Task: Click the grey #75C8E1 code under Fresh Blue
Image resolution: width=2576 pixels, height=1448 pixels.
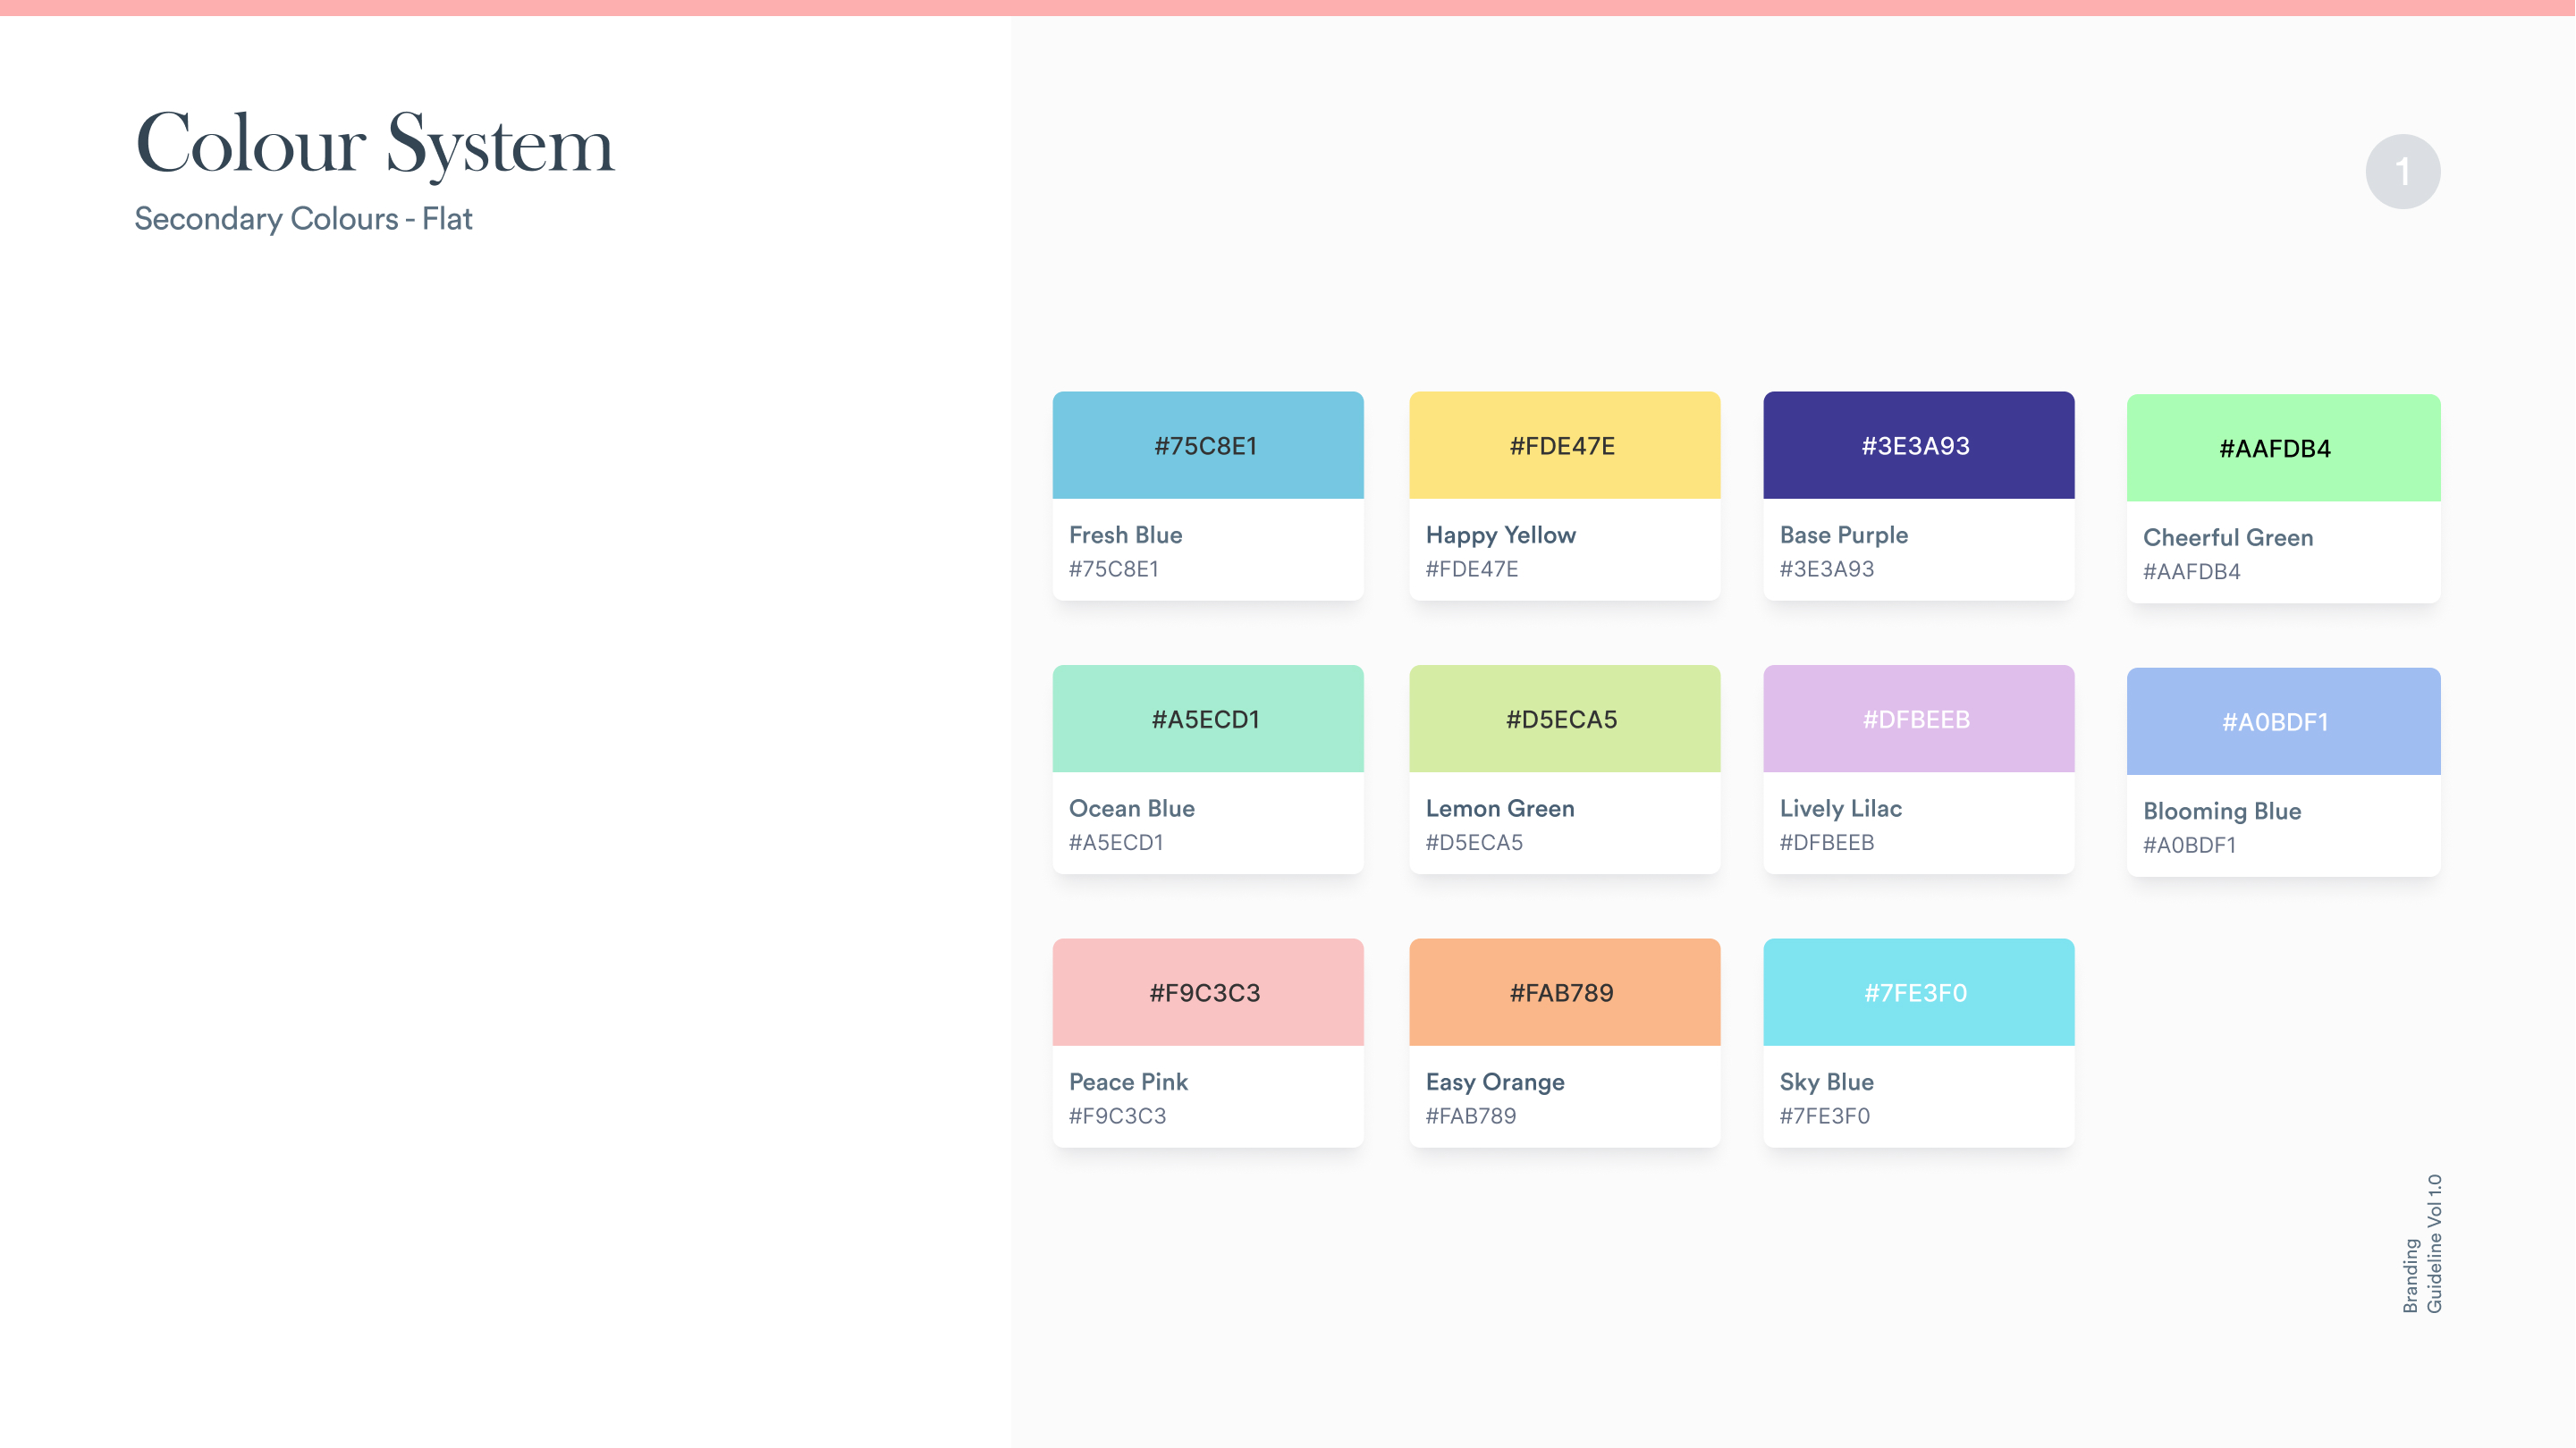Action: (1114, 569)
